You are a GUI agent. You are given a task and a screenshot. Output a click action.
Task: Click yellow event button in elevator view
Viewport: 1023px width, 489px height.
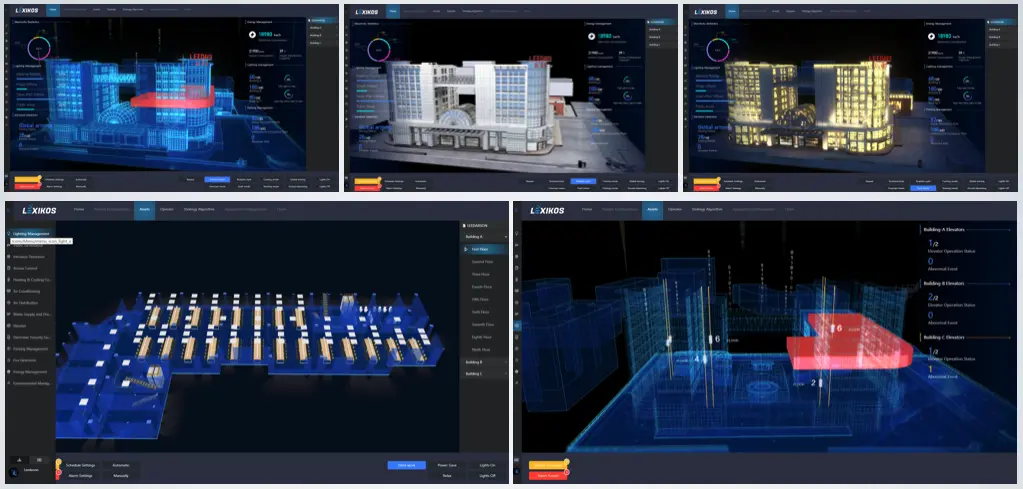pyautogui.click(x=547, y=466)
